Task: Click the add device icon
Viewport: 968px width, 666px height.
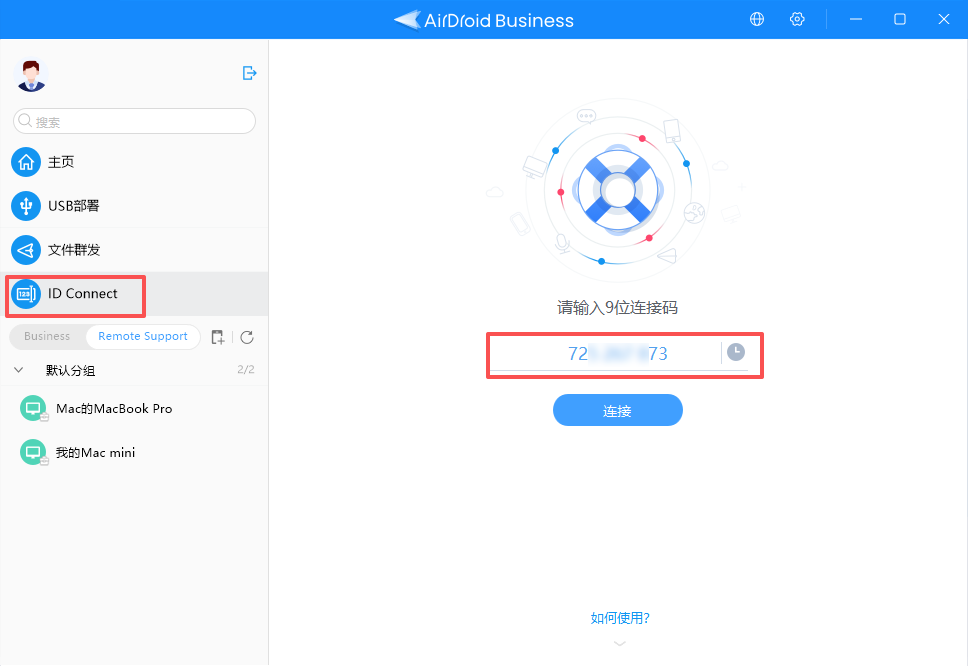Action: click(217, 337)
